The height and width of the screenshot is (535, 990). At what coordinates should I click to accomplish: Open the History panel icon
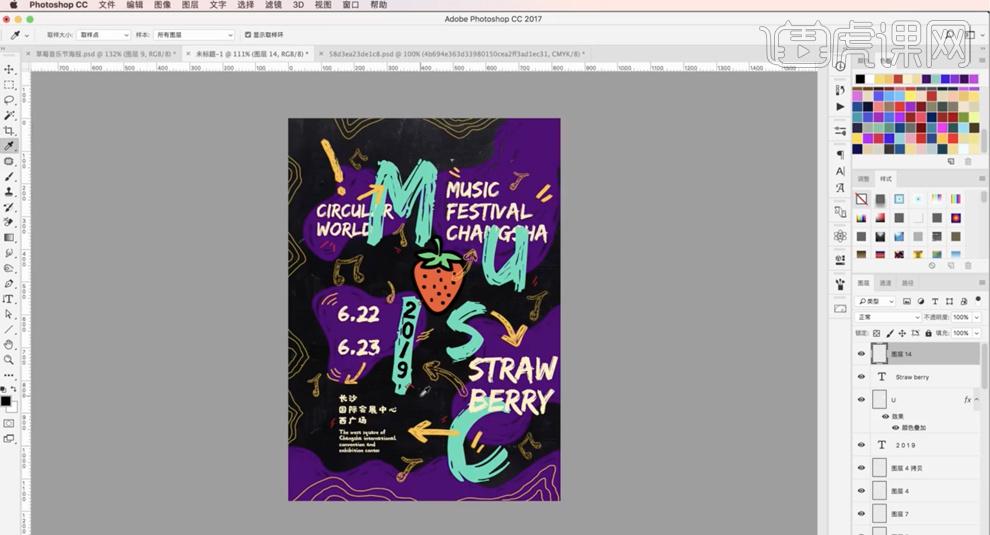[x=840, y=90]
